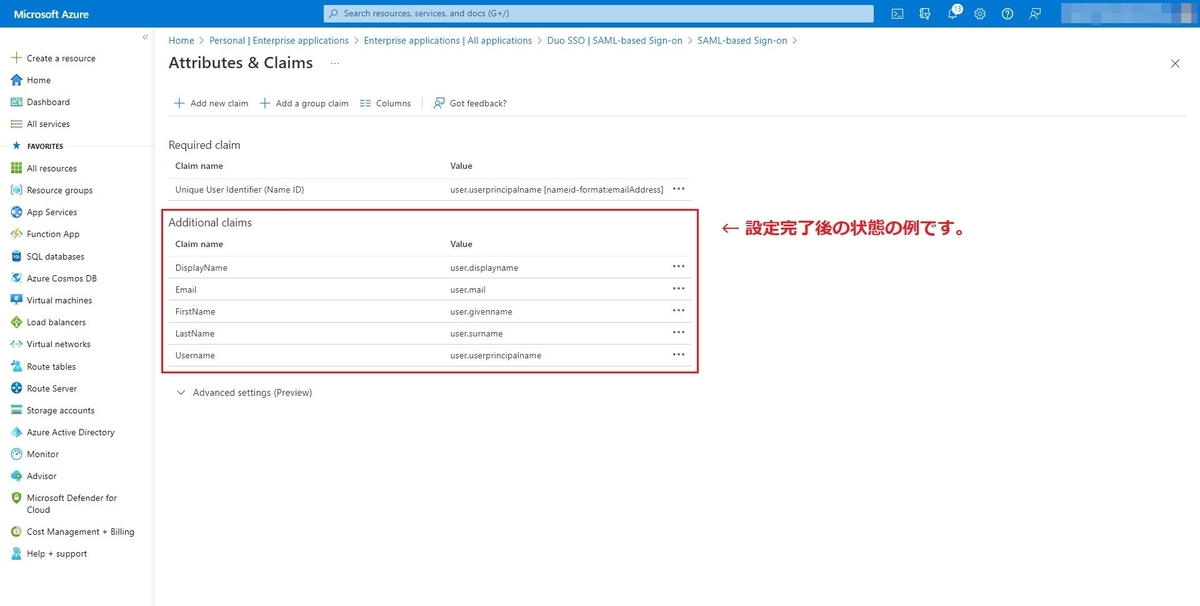Click the Route Server icon
The height and width of the screenshot is (606, 1200).
[x=16, y=388]
